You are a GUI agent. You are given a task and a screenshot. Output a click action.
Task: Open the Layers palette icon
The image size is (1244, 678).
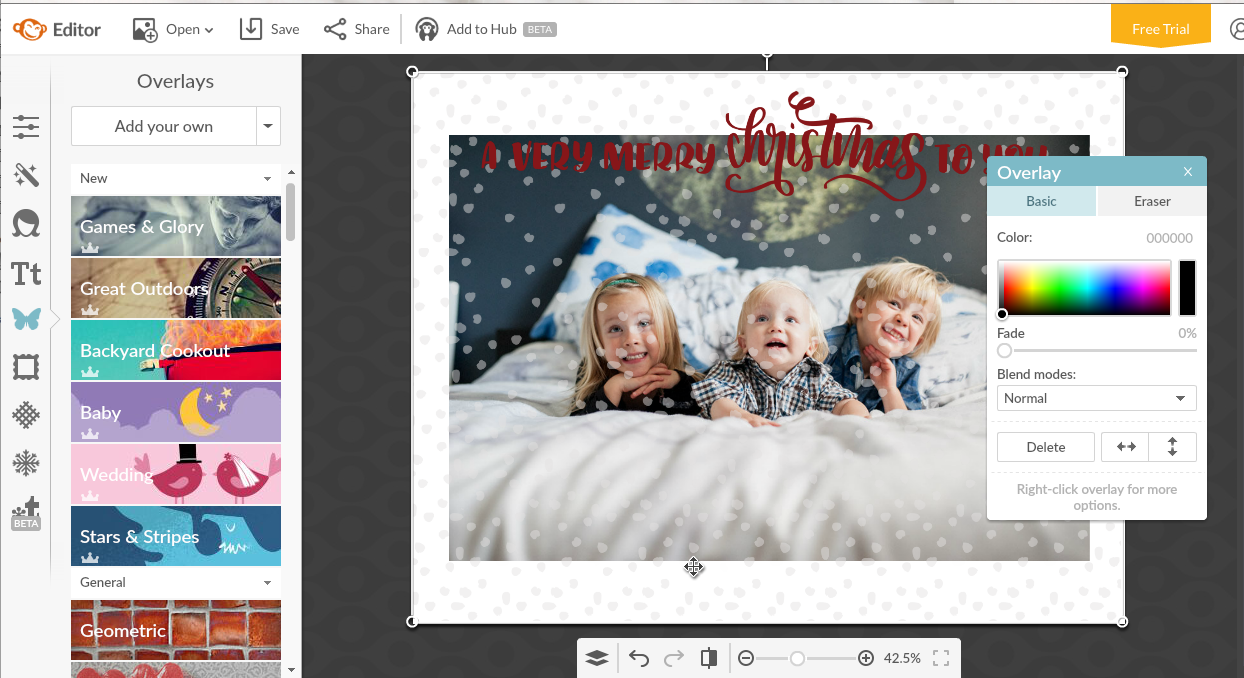pos(597,658)
